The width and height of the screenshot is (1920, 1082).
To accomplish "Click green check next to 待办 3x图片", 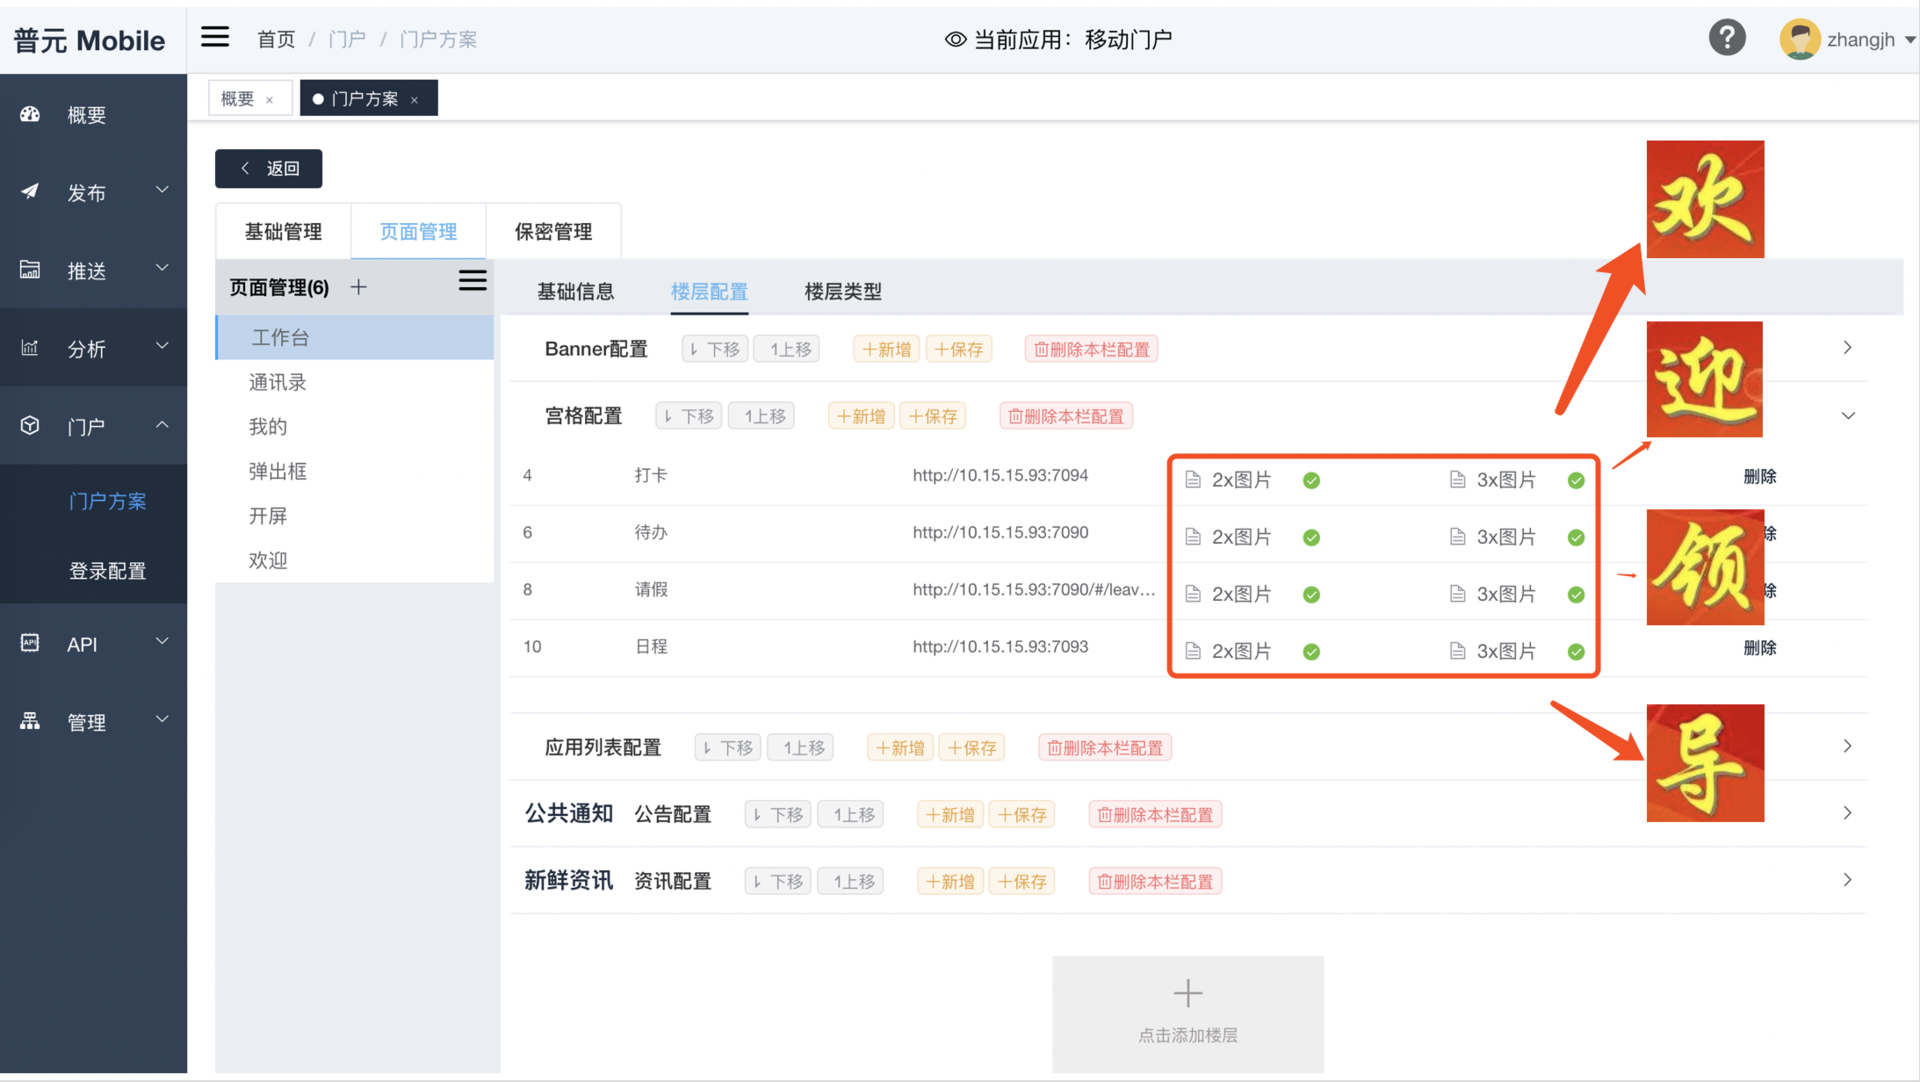I will [x=1576, y=538].
